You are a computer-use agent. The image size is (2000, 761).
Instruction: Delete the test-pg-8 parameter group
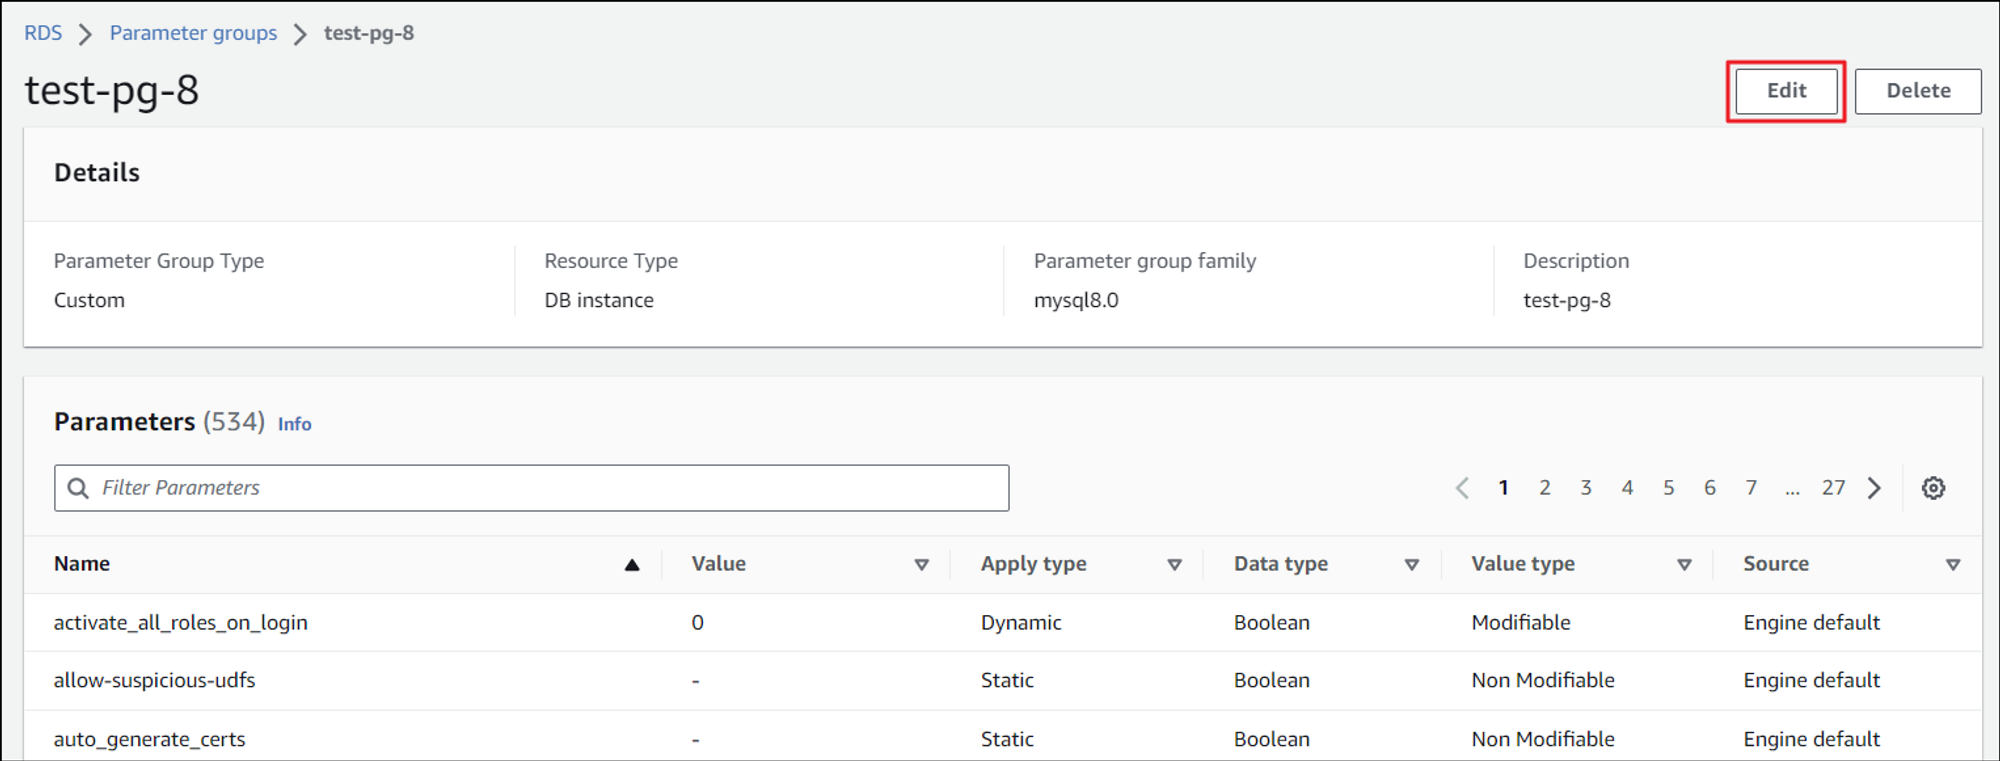pyautogui.click(x=1918, y=91)
